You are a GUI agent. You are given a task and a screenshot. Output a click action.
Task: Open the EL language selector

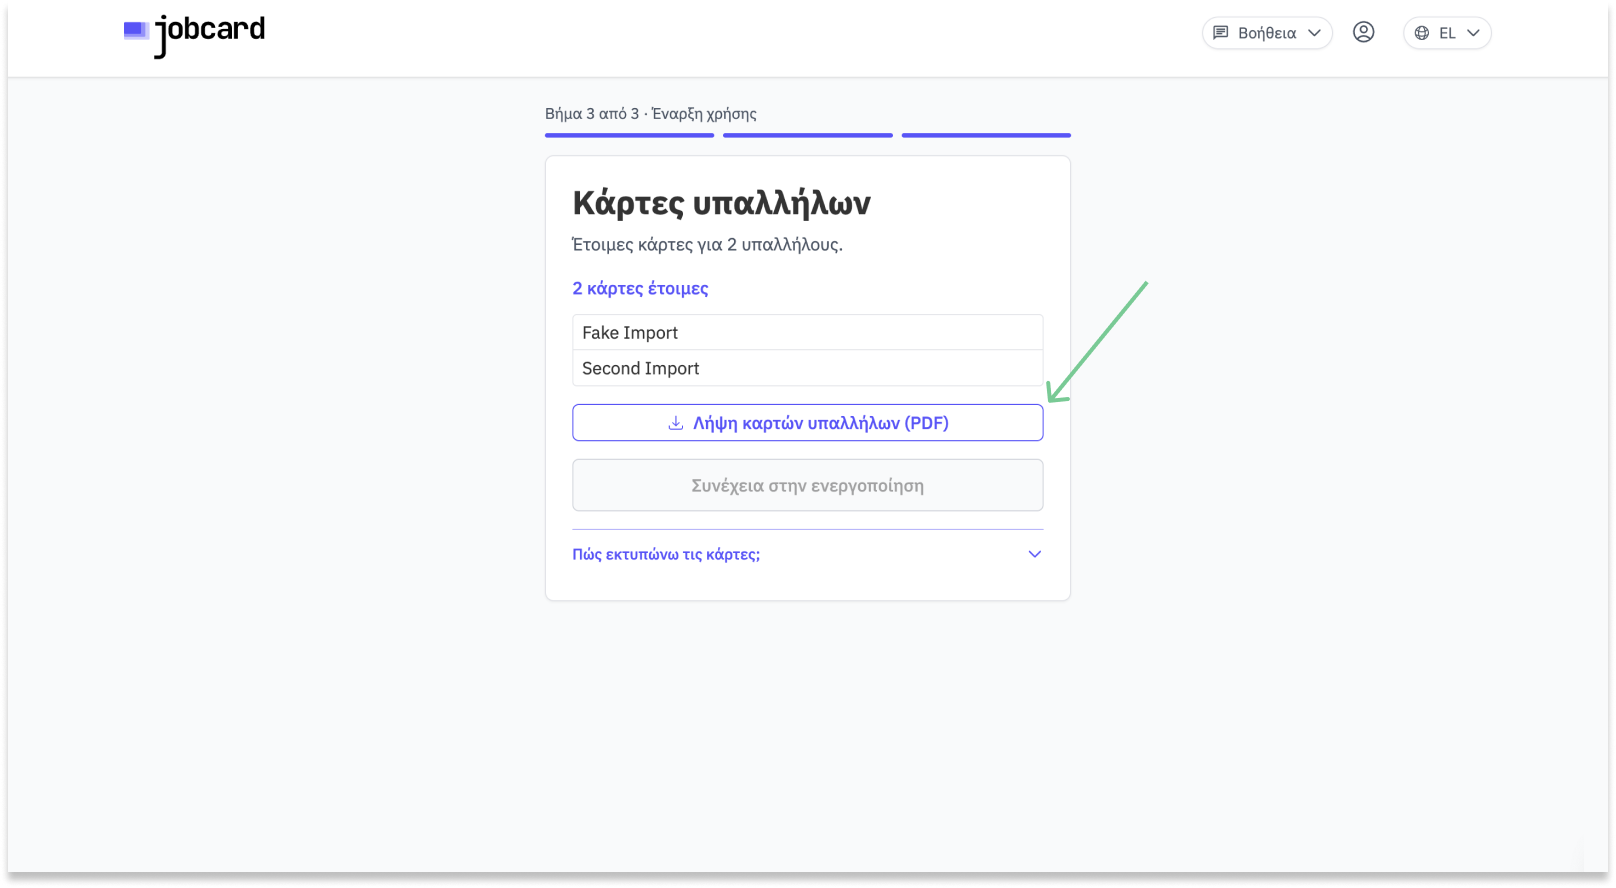pyautogui.click(x=1447, y=33)
